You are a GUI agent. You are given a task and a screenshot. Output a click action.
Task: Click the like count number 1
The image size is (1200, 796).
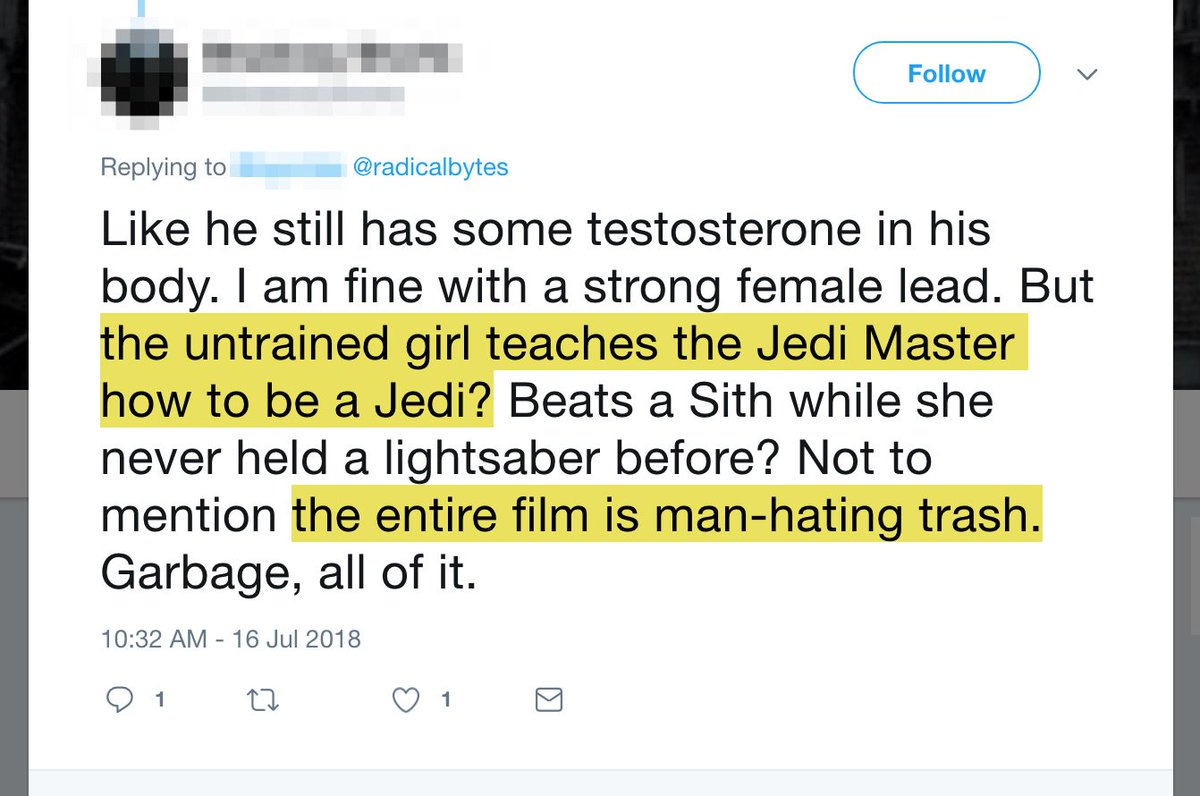click(446, 700)
